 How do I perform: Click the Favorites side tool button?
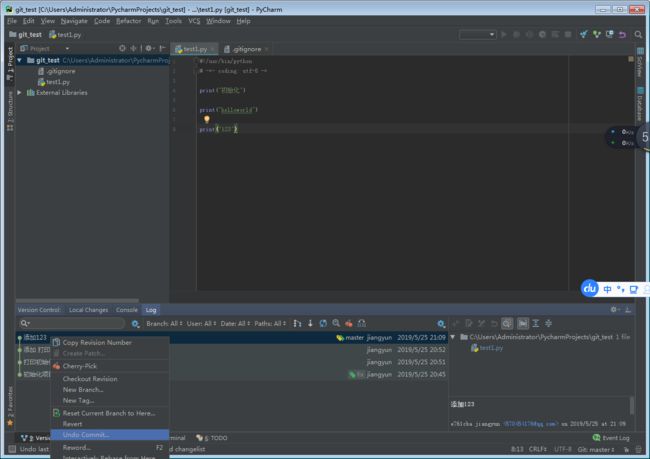click(10, 406)
